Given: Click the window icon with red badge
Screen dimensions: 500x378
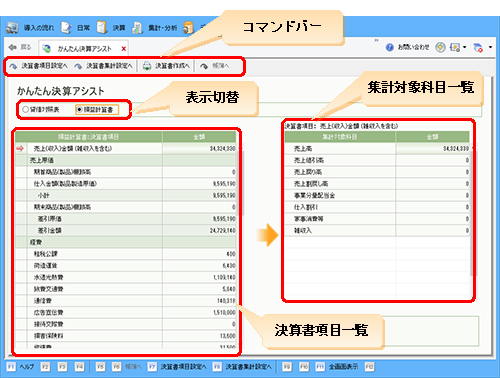Looking at the screenshot, I should point(478,48).
